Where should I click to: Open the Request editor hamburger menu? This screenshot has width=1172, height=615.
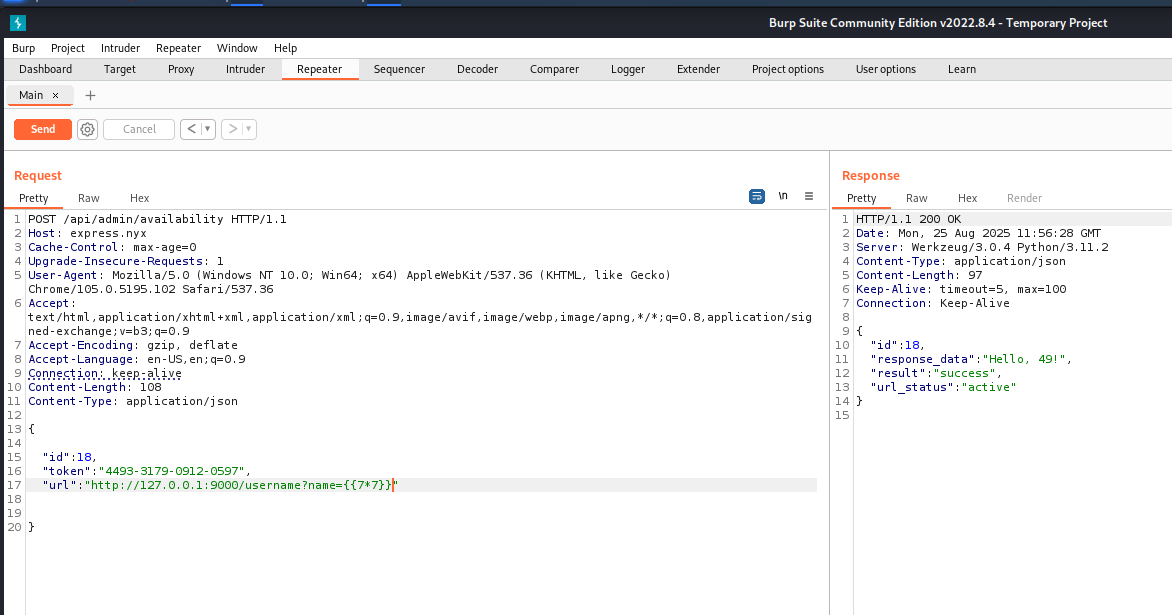tap(809, 196)
